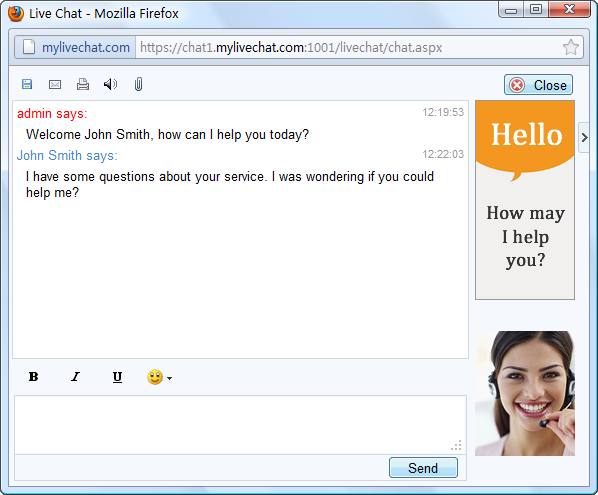Open the smiley emoticon picker
Image resolution: width=598 pixels, height=495 pixels.
155,377
